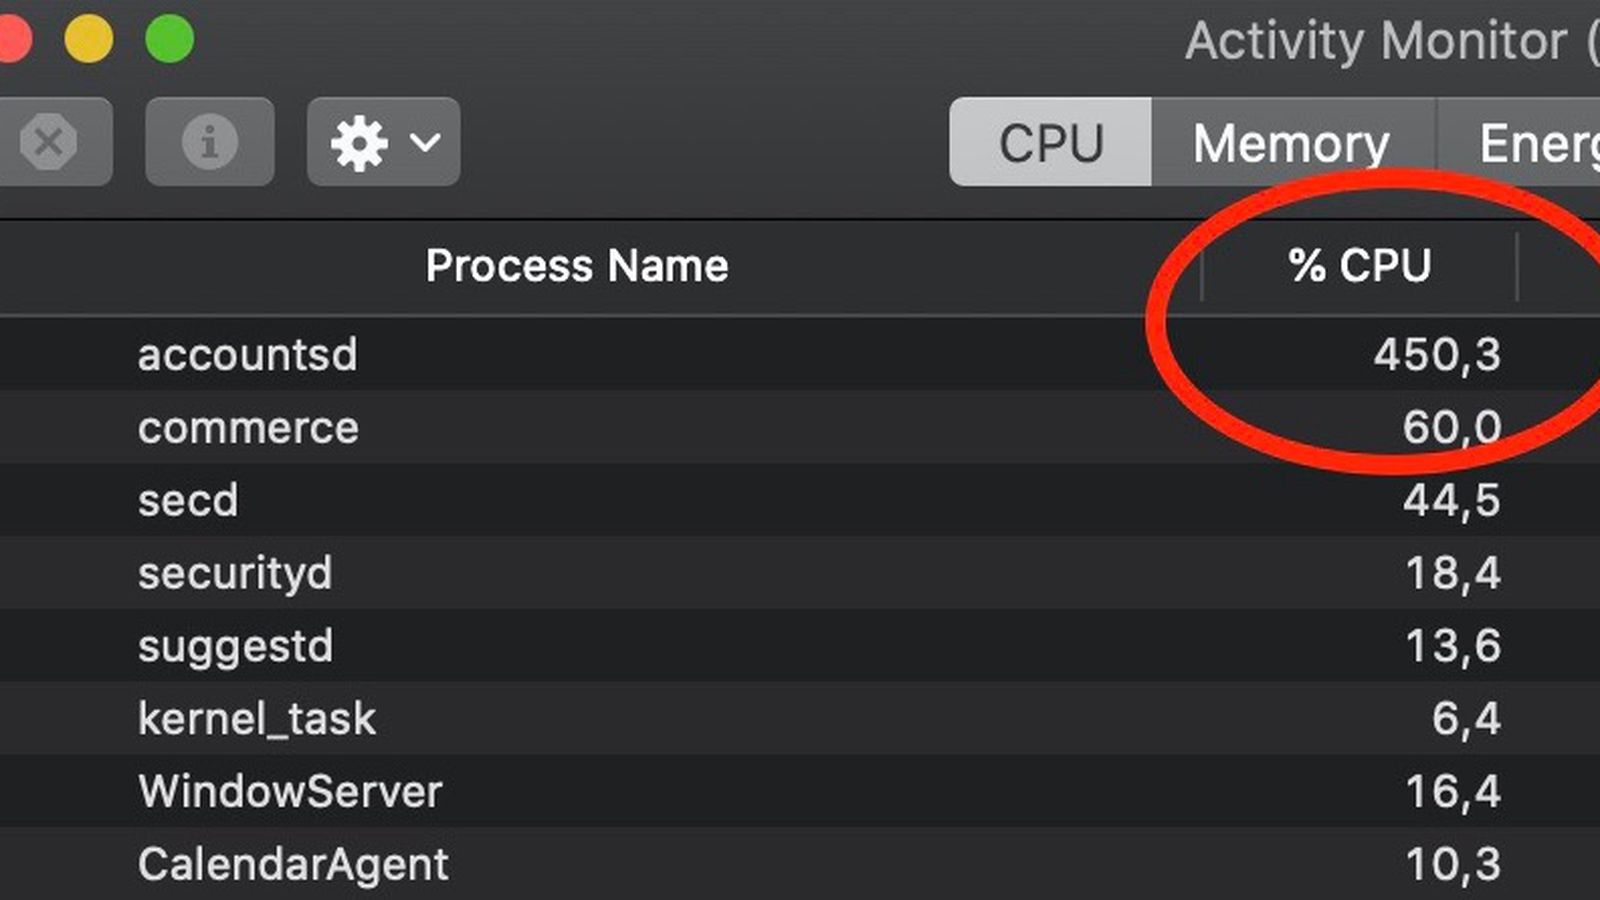Open the Energy tab

tap(1535, 142)
